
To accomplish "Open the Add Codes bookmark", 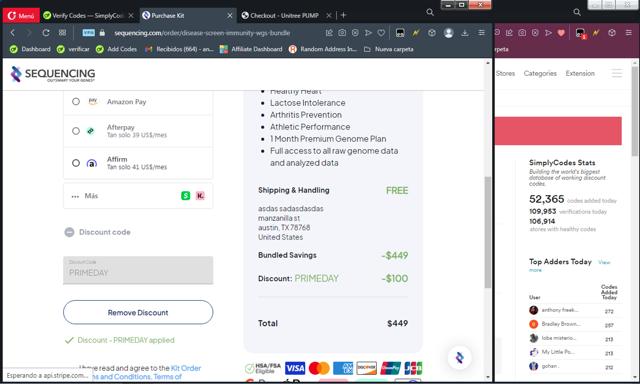I will (116, 49).
